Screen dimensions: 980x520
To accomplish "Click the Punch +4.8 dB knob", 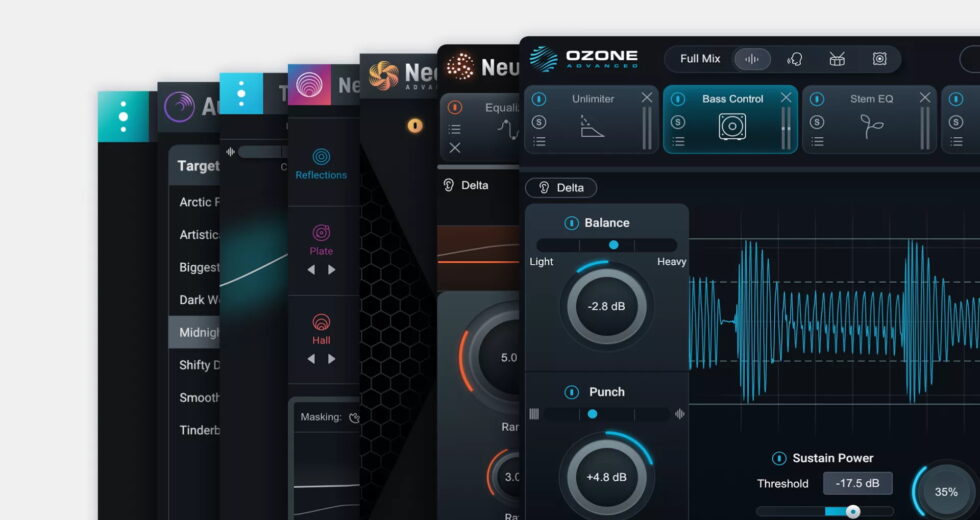I will click(x=606, y=477).
